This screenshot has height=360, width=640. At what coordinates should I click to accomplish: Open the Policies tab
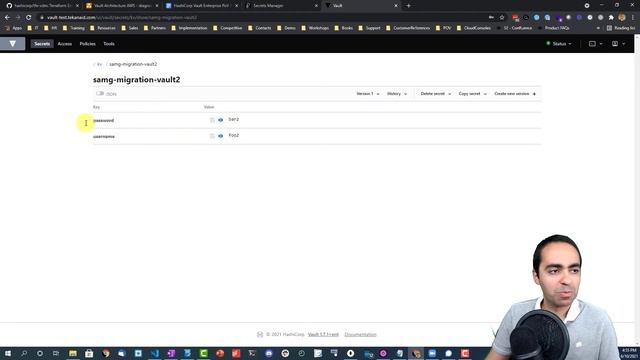[x=87, y=44]
